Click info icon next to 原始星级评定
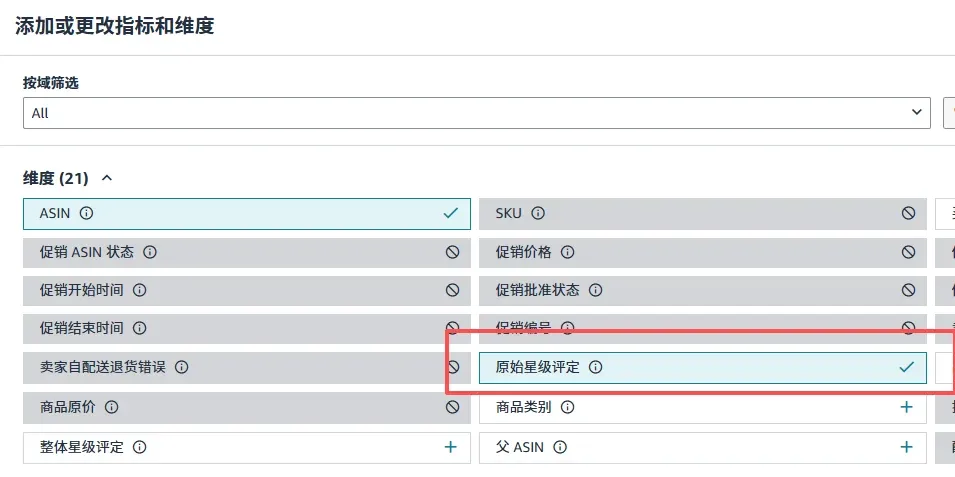 (x=596, y=367)
